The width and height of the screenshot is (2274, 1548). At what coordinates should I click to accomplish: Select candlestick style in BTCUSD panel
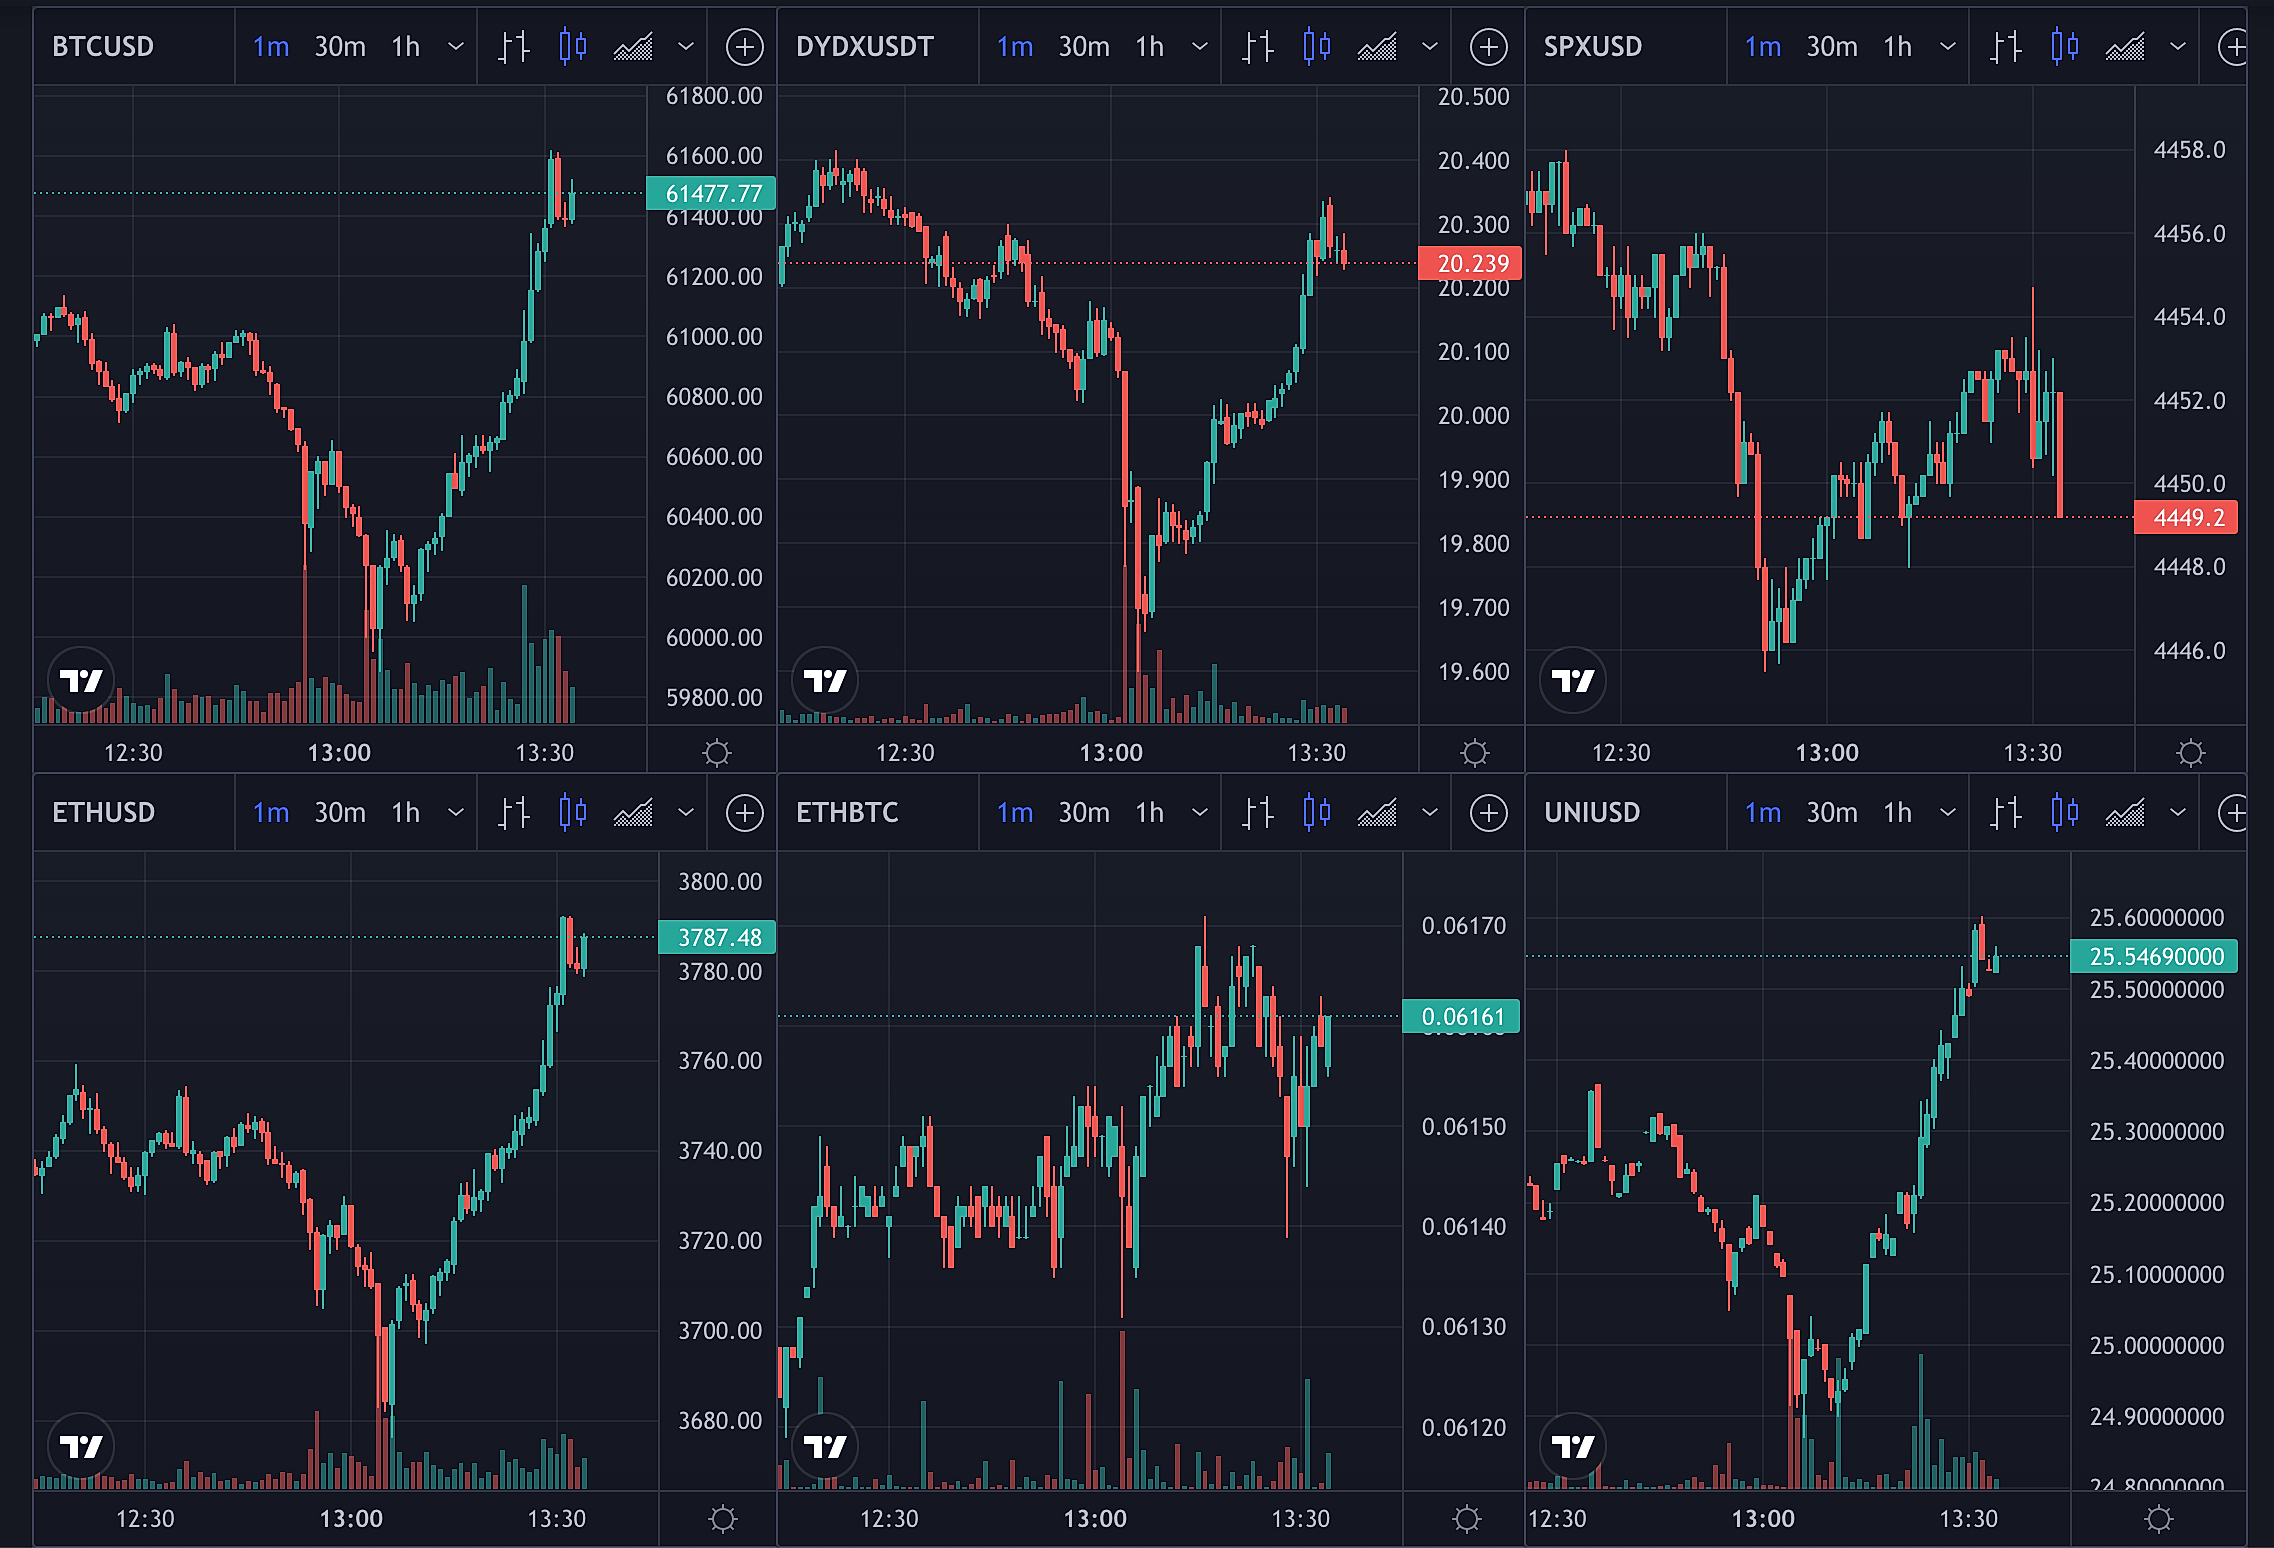coord(573,47)
